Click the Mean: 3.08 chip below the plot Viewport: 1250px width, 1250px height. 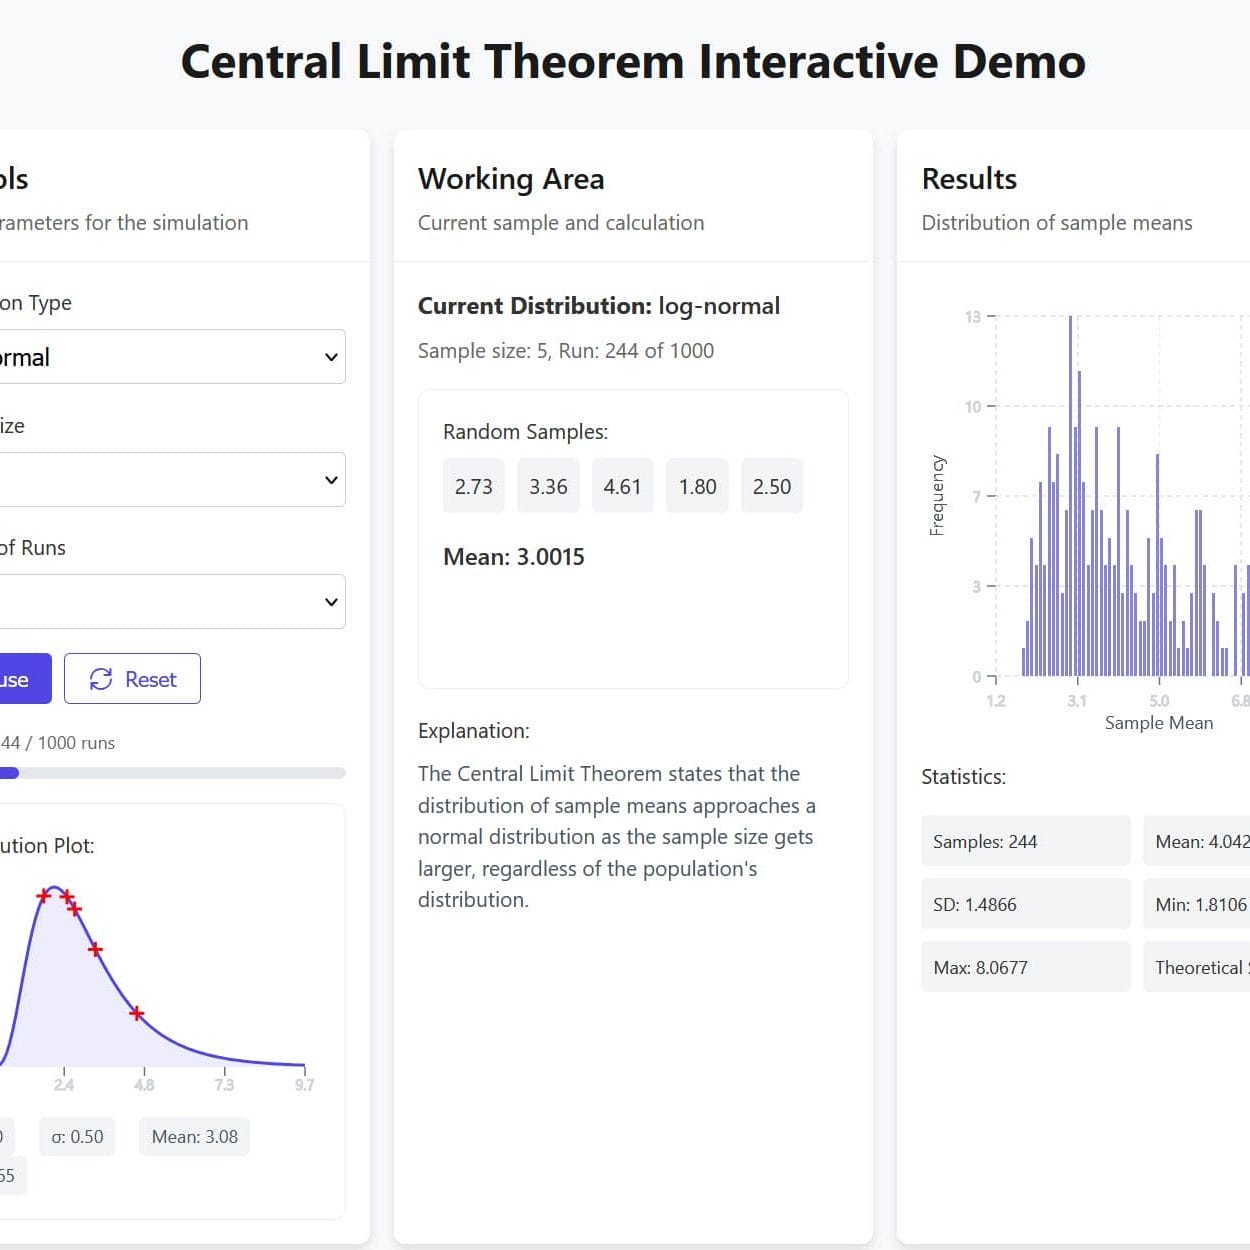point(194,1136)
